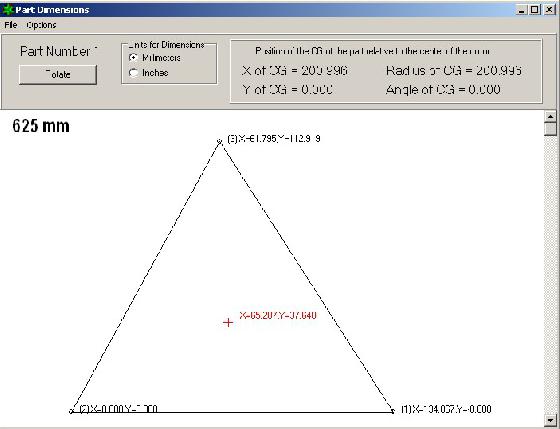Screen dimensions: 560x429
Task: Click the scrollbar down arrow
Action: click(x=550, y=420)
